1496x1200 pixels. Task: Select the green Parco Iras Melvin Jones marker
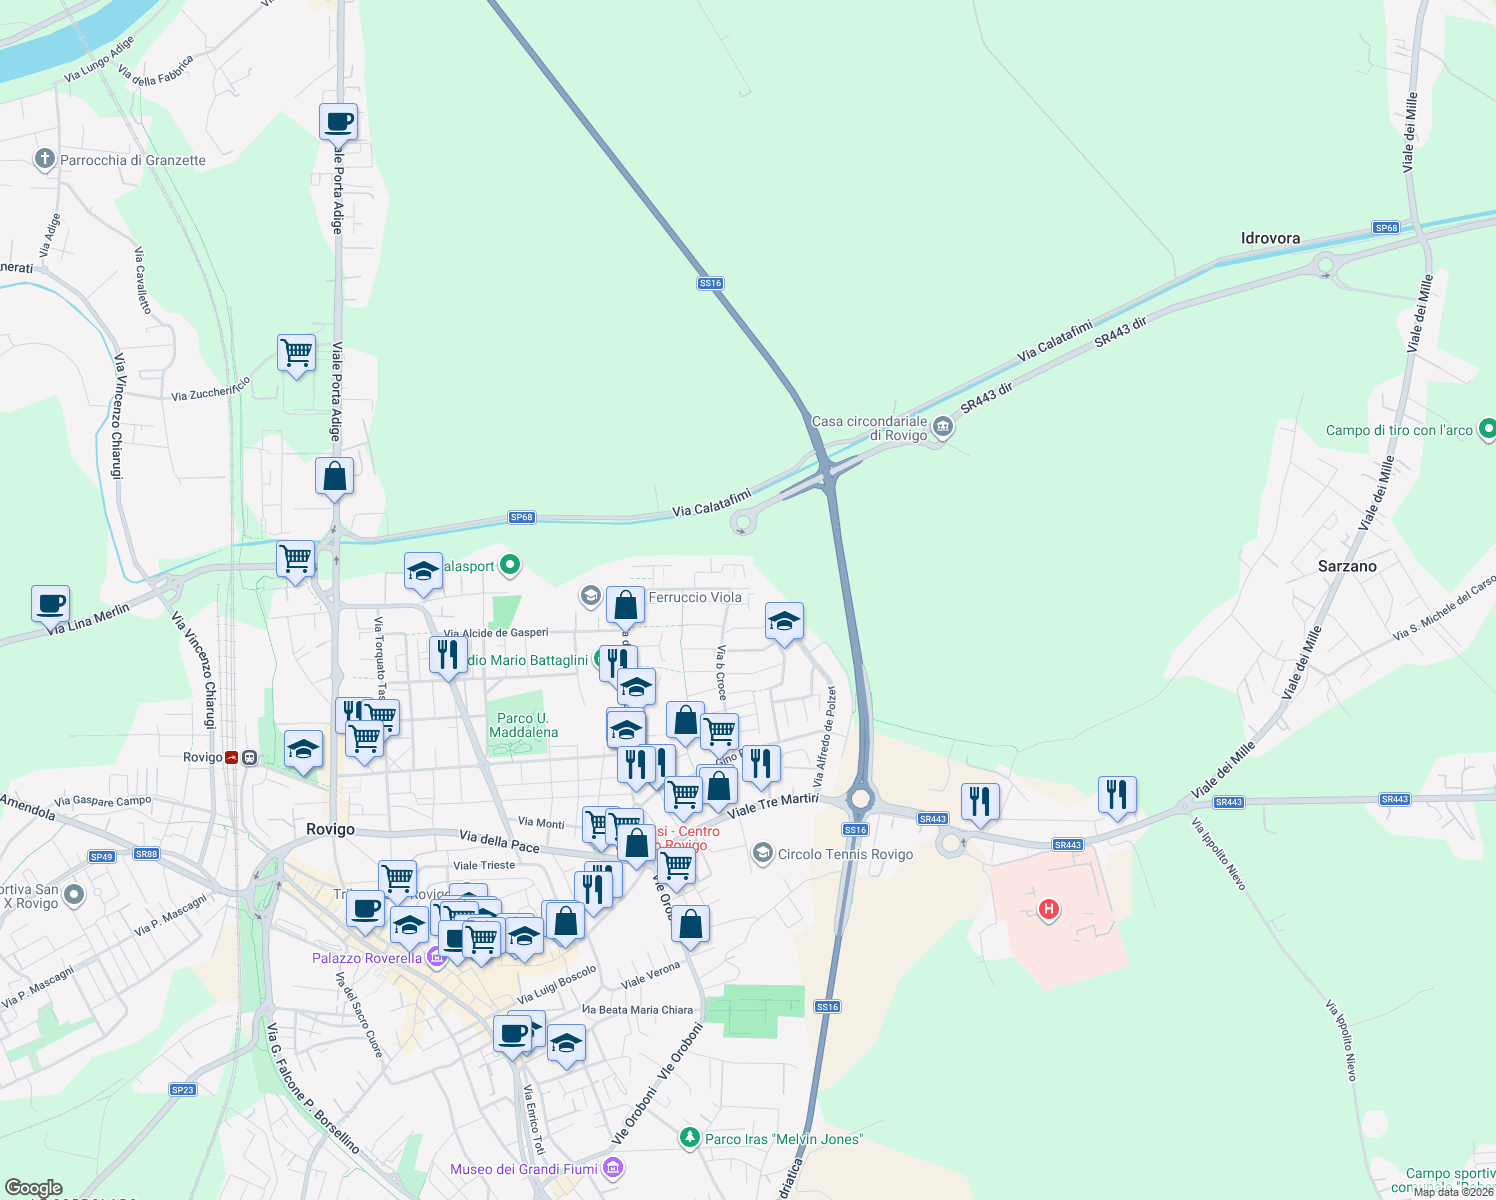point(689,1138)
